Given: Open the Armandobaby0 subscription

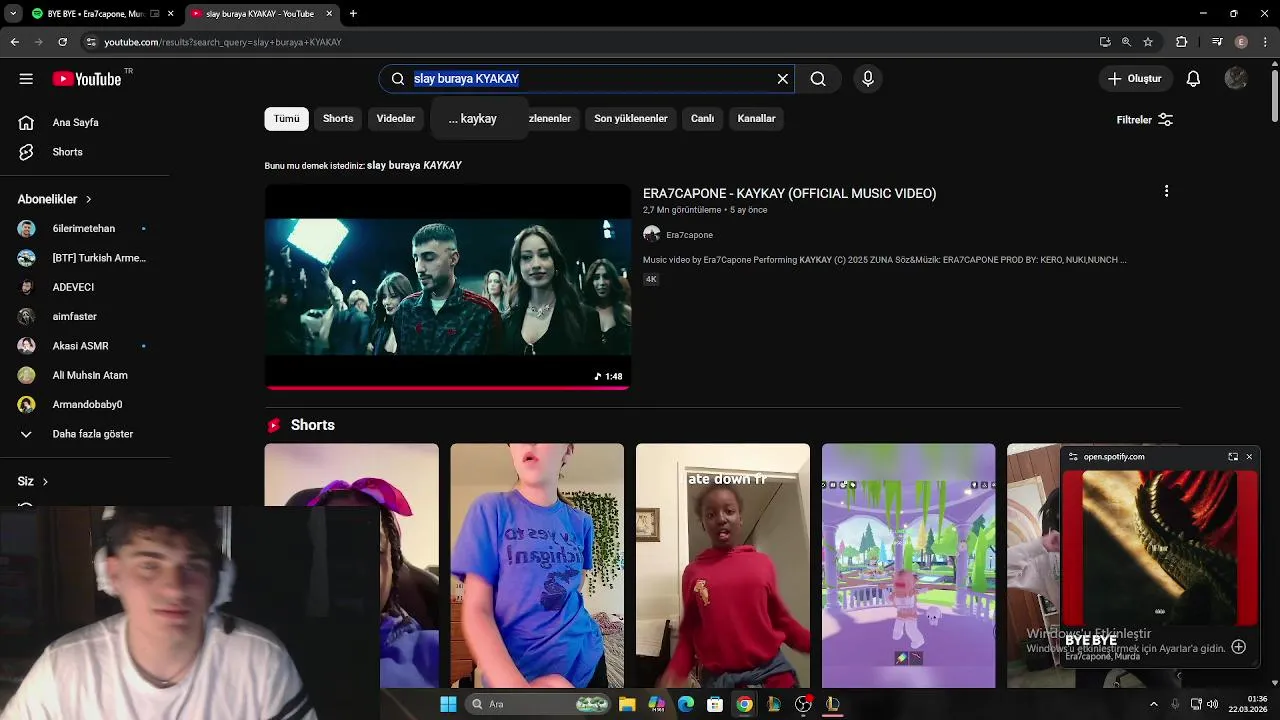Looking at the screenshot, I should coord(85,405).
